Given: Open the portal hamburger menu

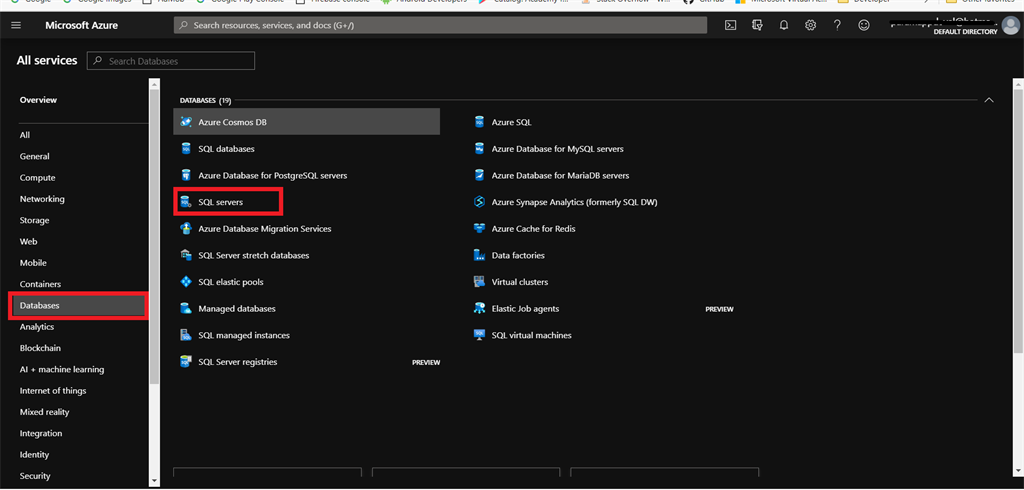Looking at the screenshot, I should [16, 25].
